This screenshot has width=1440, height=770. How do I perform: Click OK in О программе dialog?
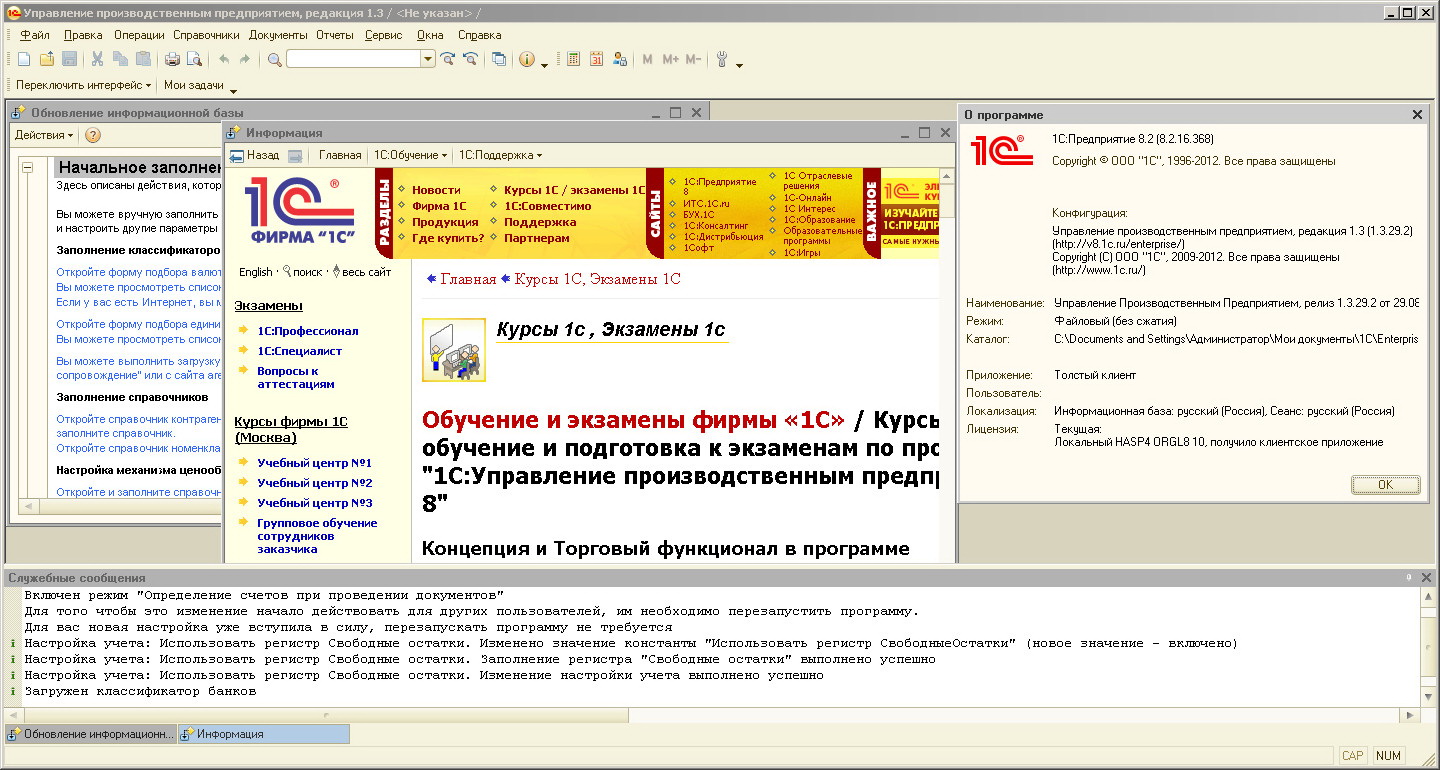(1385, 484)
